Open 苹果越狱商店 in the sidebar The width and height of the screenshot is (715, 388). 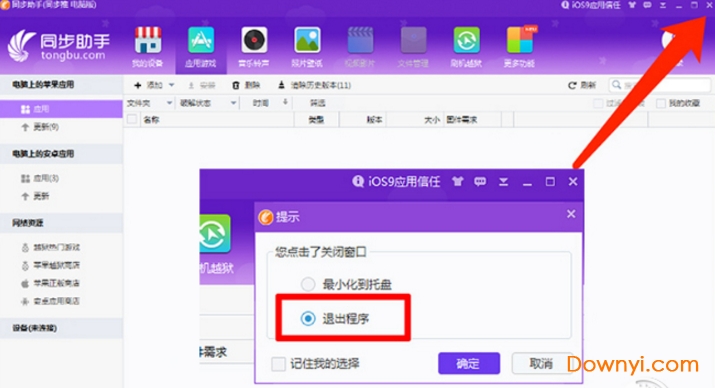point(57,265)
